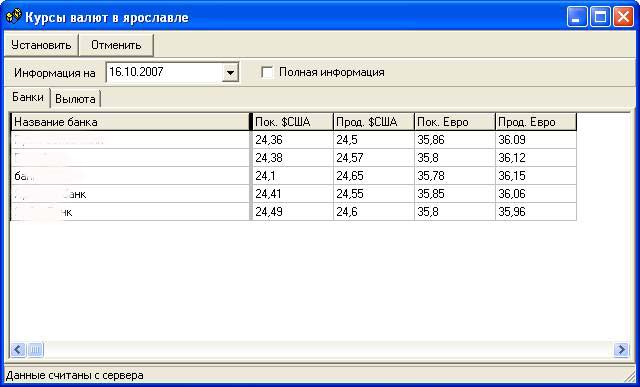640x387 pixels.
Task: Select cell with value 24,38
Action: [x=293, y=158]
